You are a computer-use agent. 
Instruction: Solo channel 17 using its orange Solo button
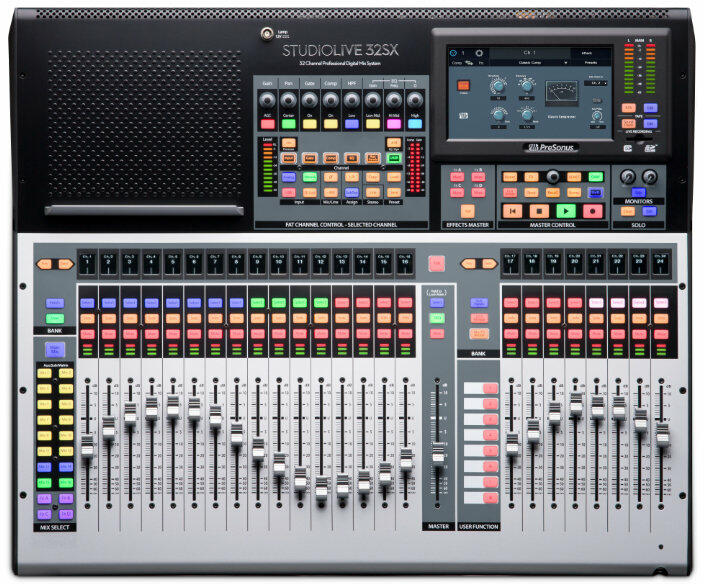(x=511, y=319)
